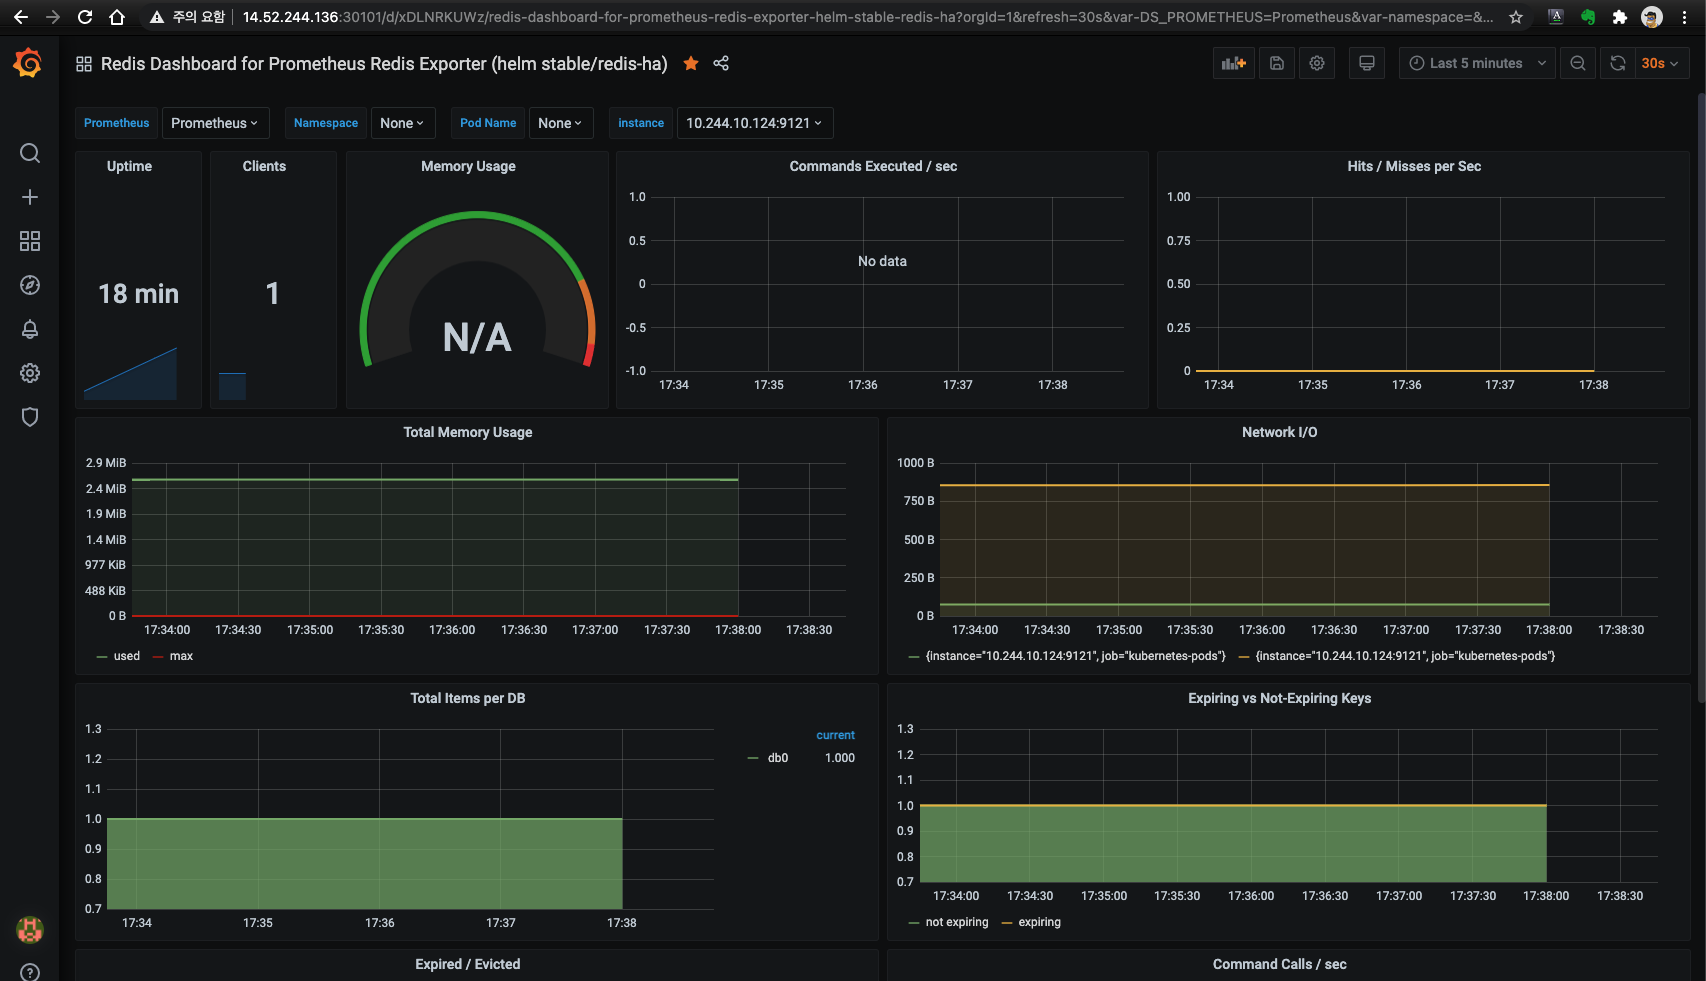Reload the page in browser
1706x981 pixels.
point(85,17)
